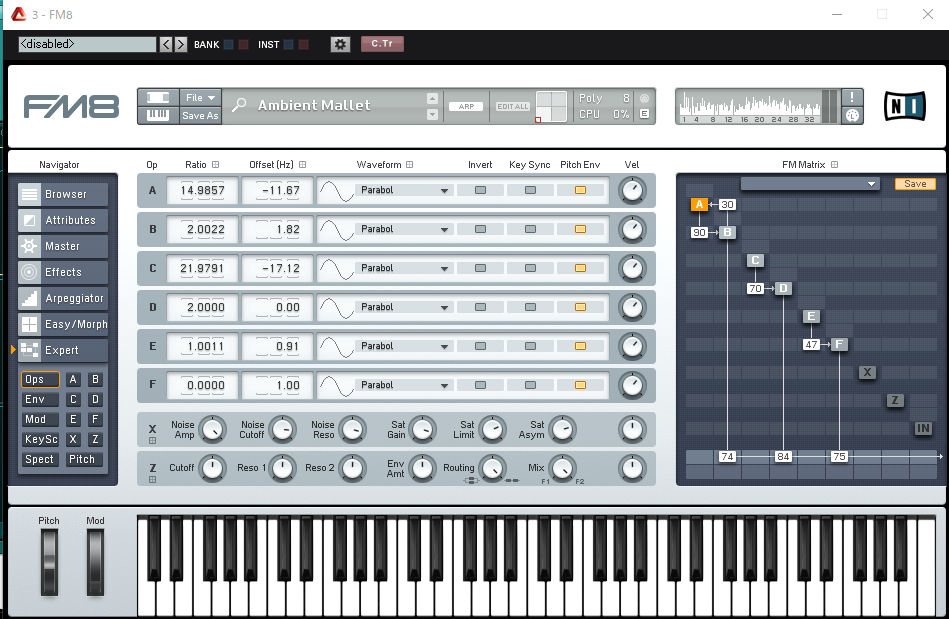This screenshot has height=619, width=949.
Task: Click operator B button in navigator
Action: tap(95, 379)
